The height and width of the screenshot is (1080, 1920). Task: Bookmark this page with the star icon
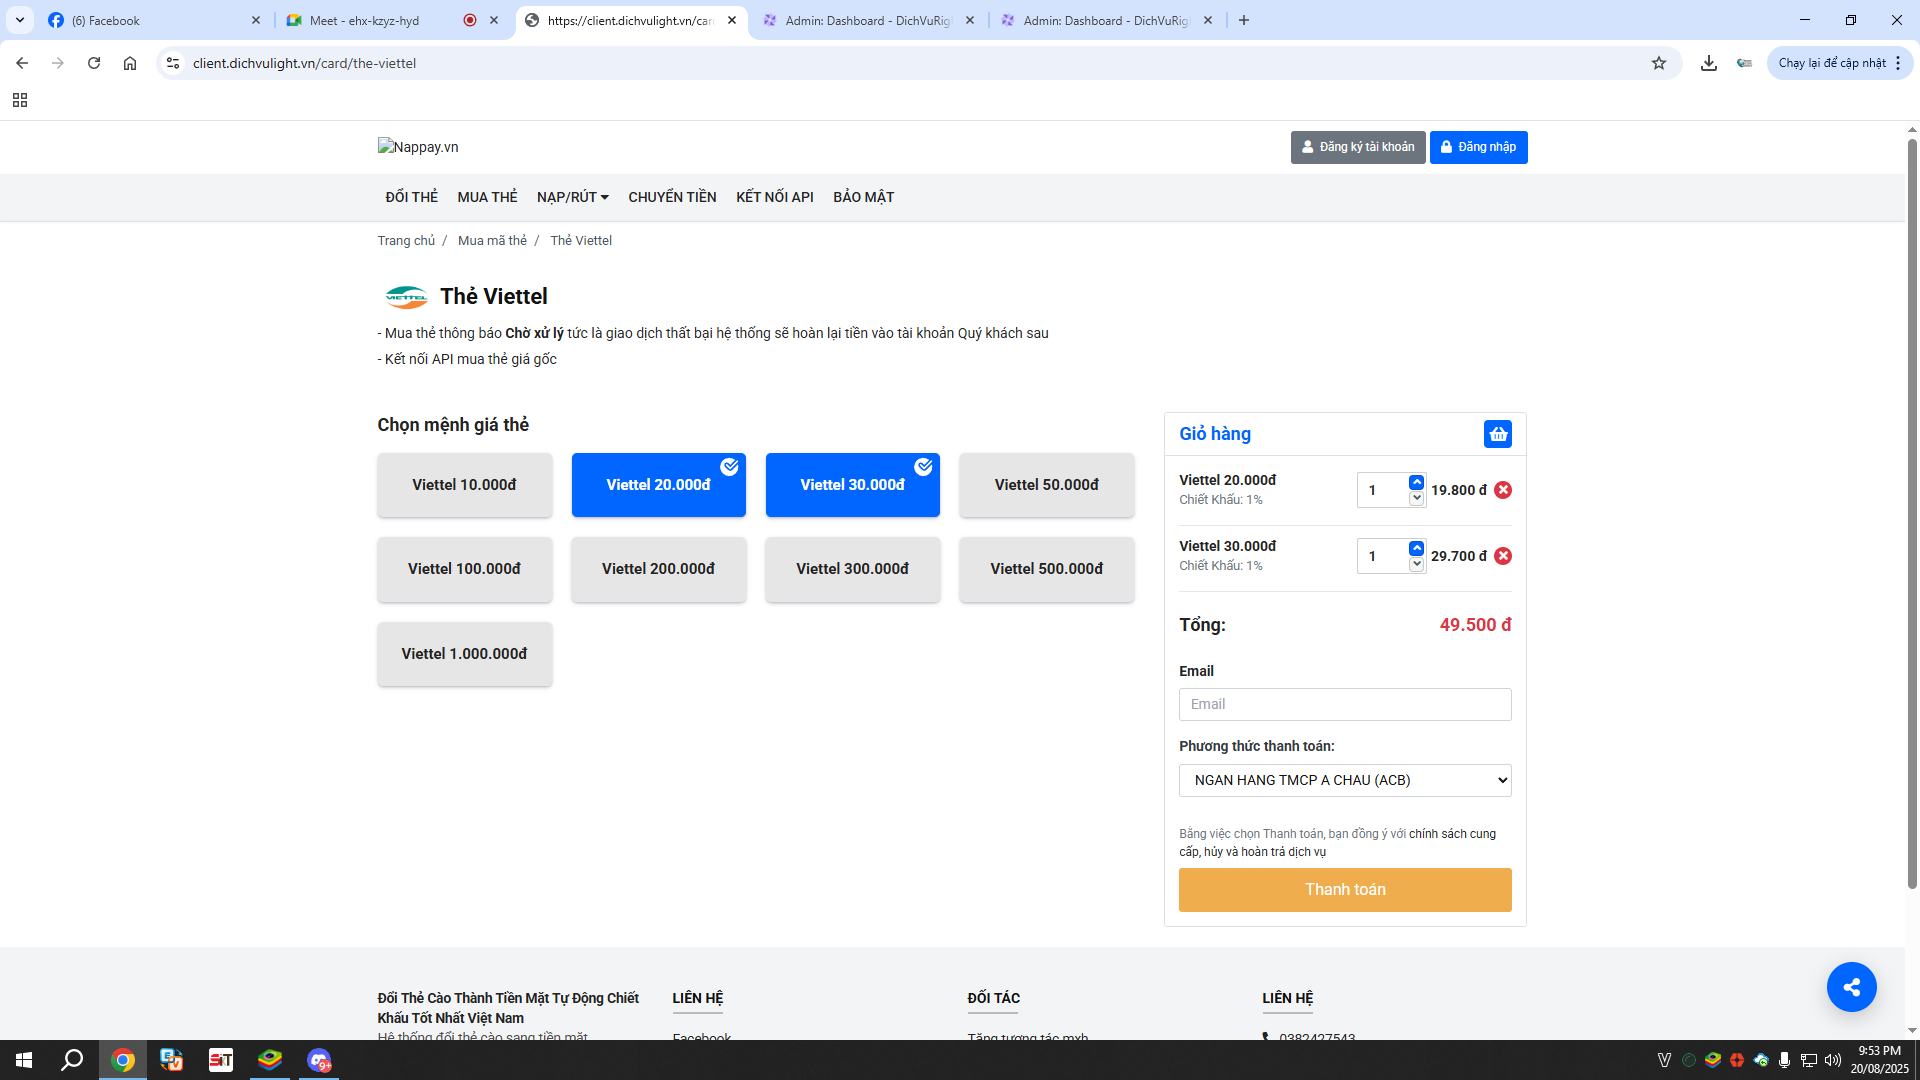tap(1659, 63)
